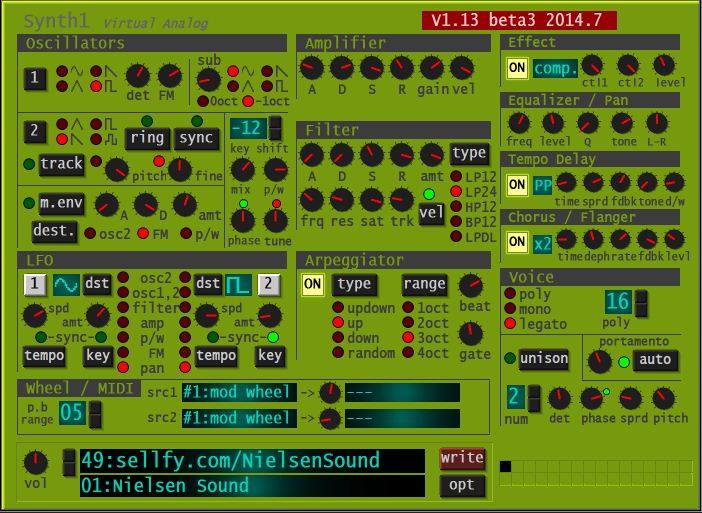Select oscillator 1 square waveform
The height and width of the screenshot is (513, 702).
[x=96, y=86]
